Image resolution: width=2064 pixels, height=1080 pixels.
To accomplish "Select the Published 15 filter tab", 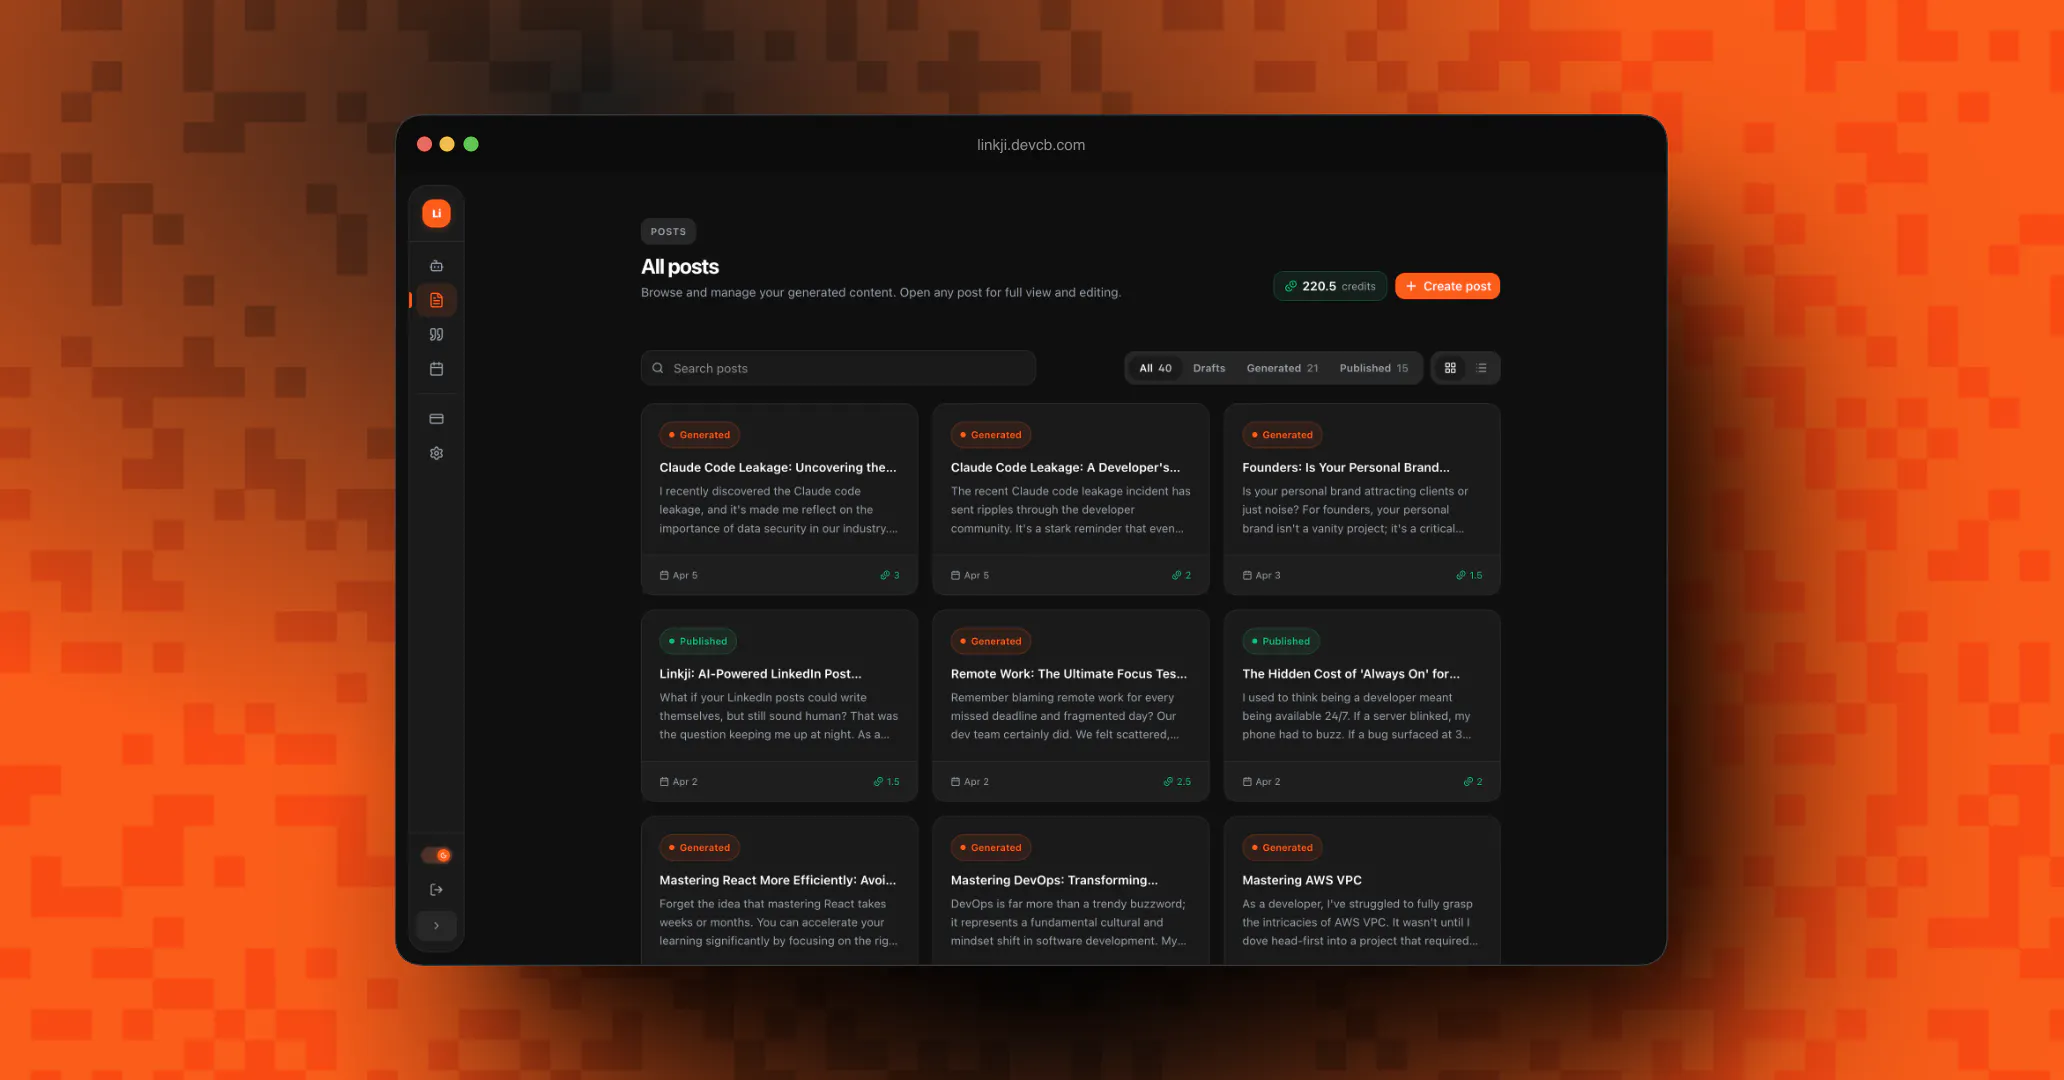I will point(1374,368).
